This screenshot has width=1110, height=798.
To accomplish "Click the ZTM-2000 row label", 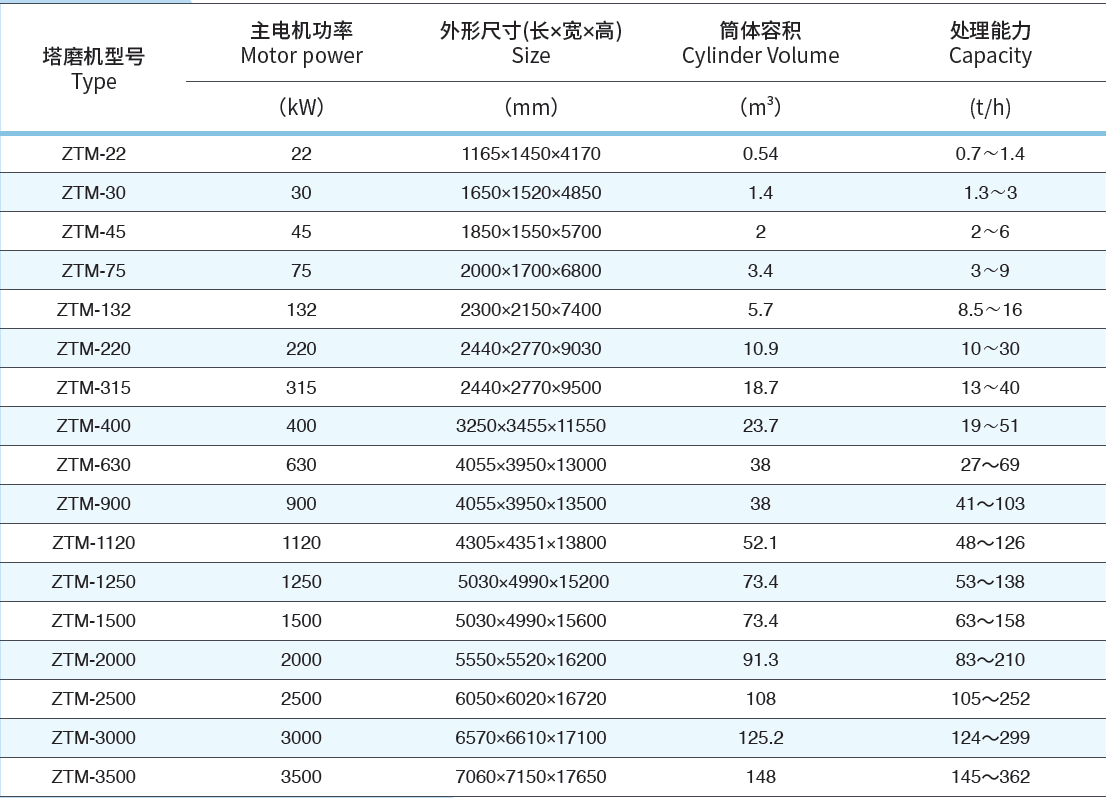I will [94, 660].
